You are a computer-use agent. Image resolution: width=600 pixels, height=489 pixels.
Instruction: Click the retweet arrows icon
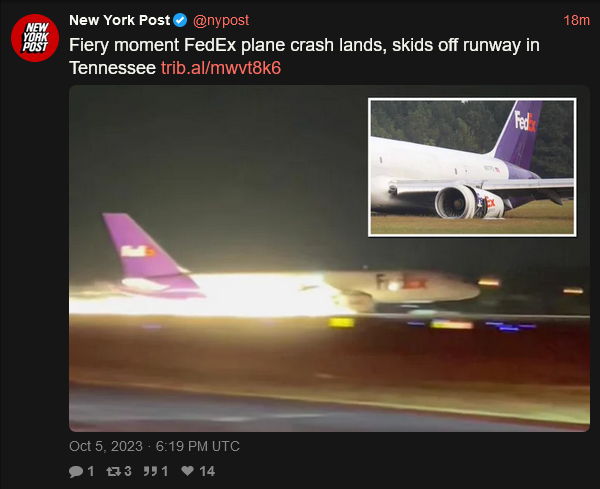[x=113, y=471]
